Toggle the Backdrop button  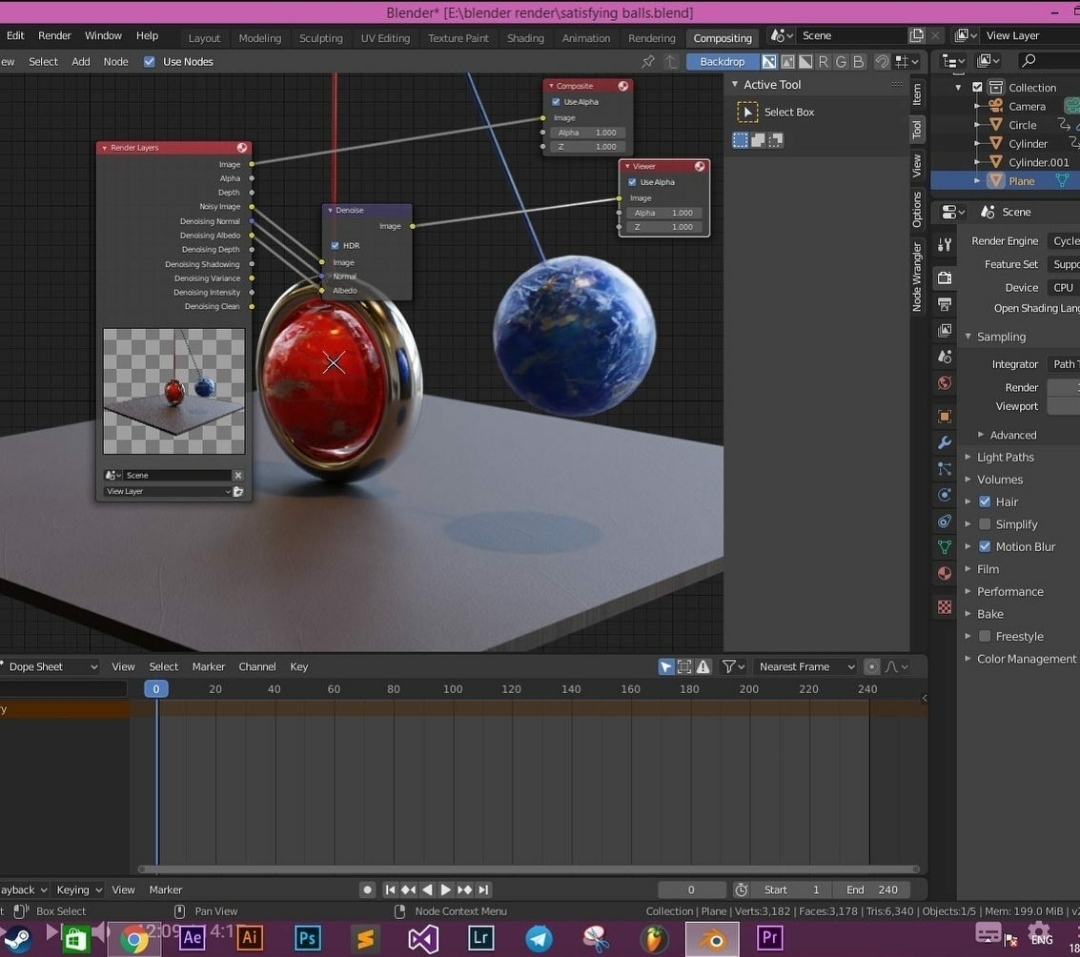(722, 62)
